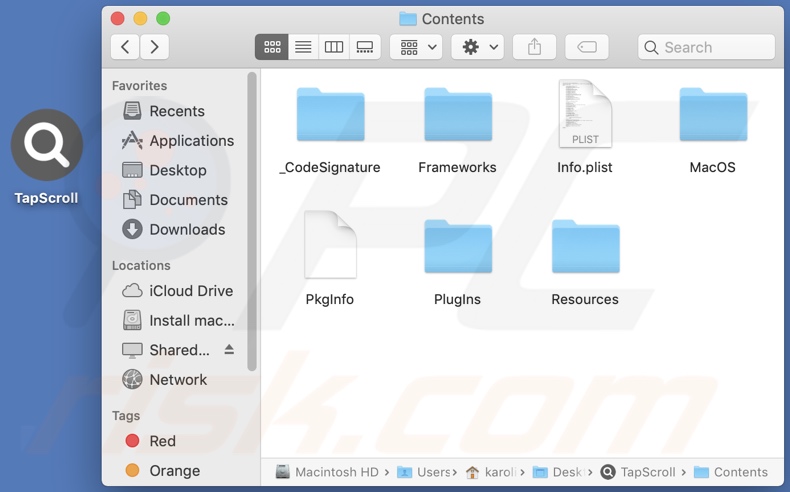The height and width of the screenshot is (492, 790).
Task: Click the Desktop segment in the path bar
Action: (559, 472)
